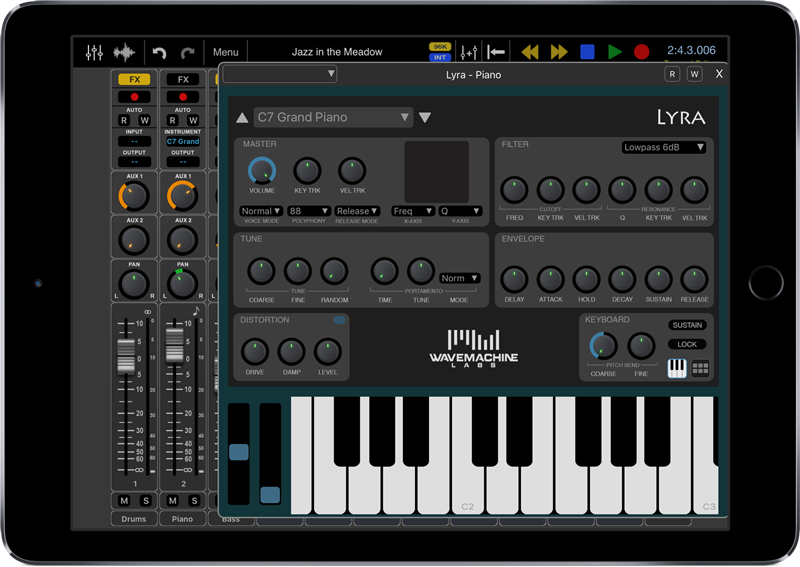Open the Freq X-axis dropdown
800x567 pixels.
pos(413,211)
